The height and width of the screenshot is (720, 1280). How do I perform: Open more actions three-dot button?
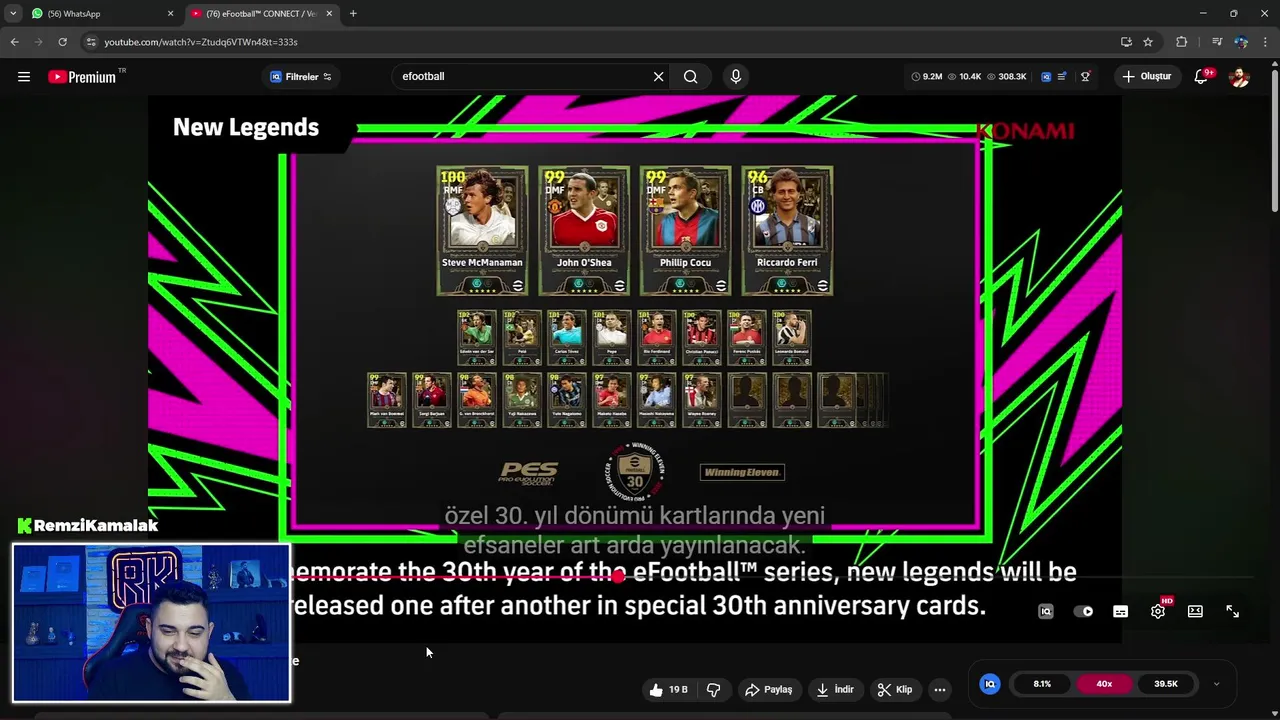click(940, 689)
